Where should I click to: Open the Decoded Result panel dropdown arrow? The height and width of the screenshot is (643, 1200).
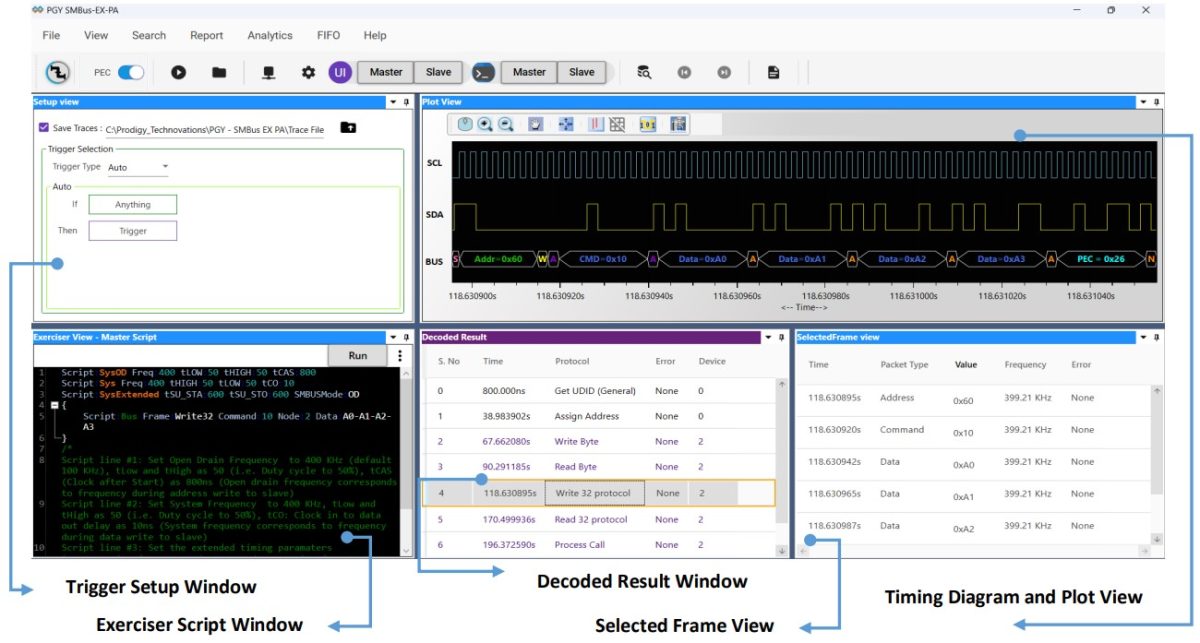coord(768,337)
